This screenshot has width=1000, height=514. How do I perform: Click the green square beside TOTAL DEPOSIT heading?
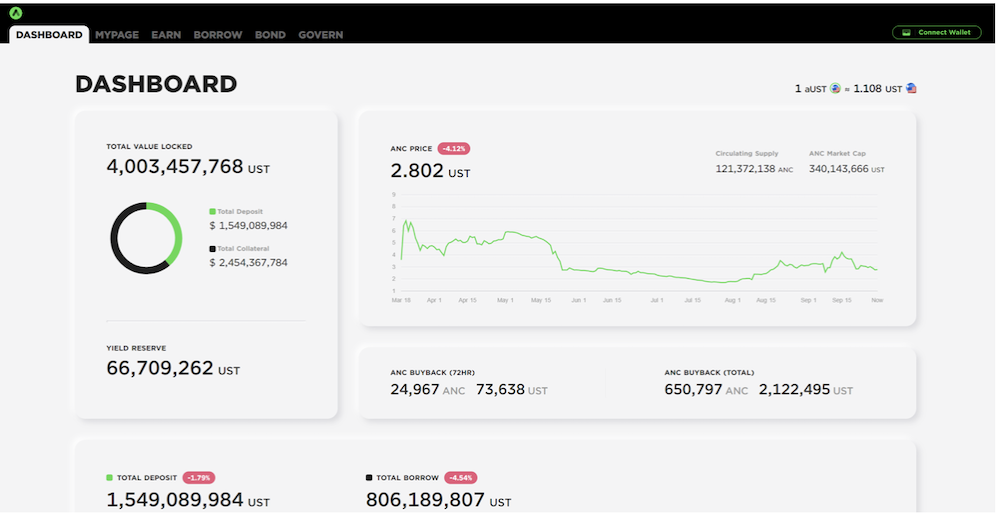pos(110,477)
